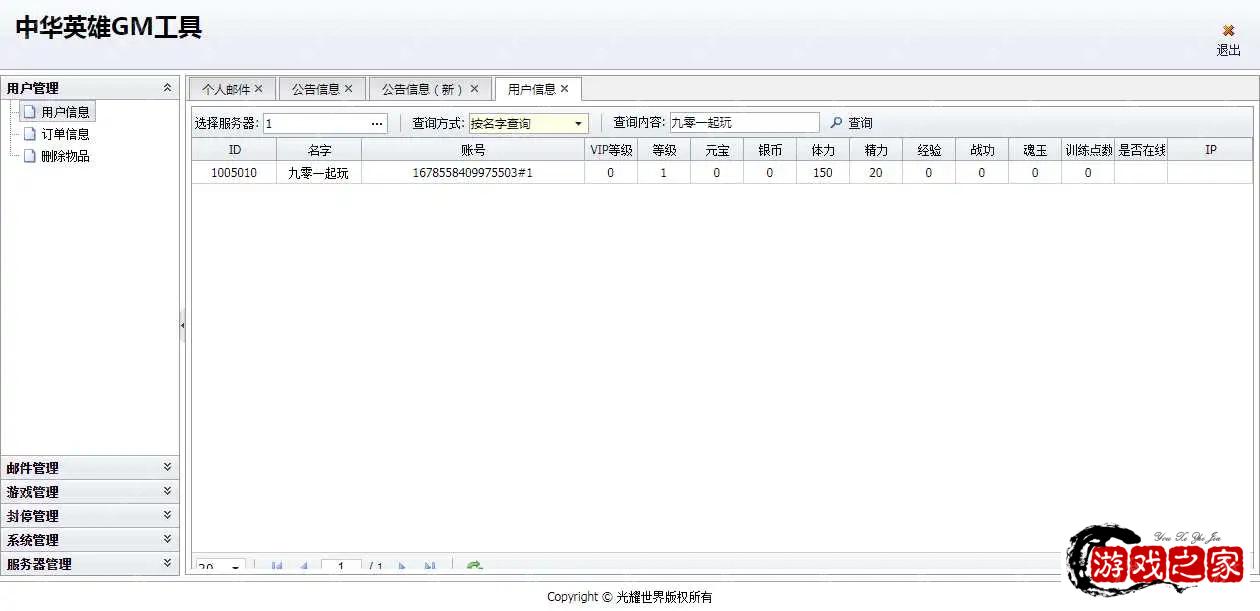Screen dimensions: 1260x611
Task: Select 删除物品 in the left tree
Action: (x=65, y=156)
